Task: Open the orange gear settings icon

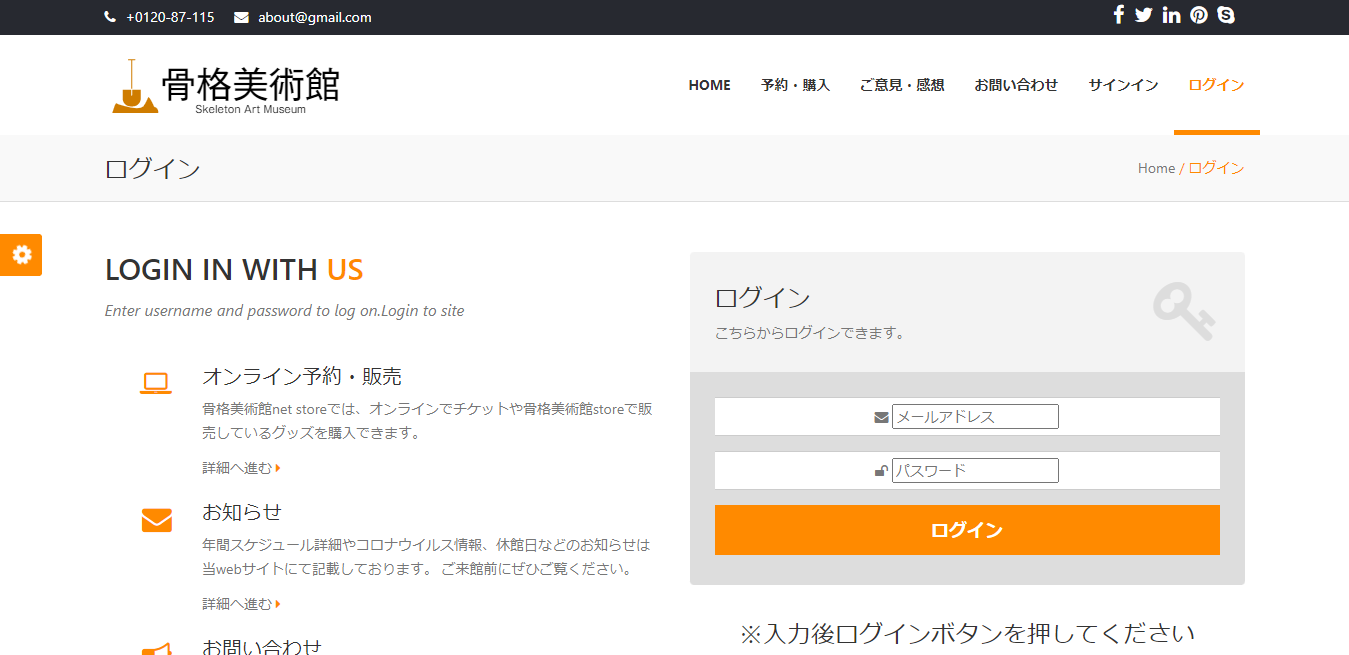Action: point(21,255)
